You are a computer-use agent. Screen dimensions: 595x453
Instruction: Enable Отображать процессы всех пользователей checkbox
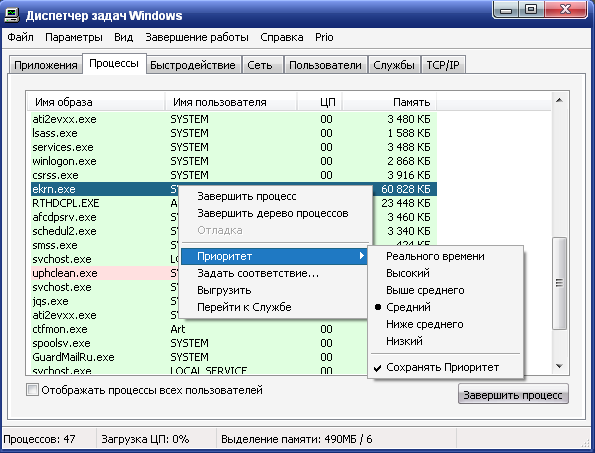[x=32, y=390]
